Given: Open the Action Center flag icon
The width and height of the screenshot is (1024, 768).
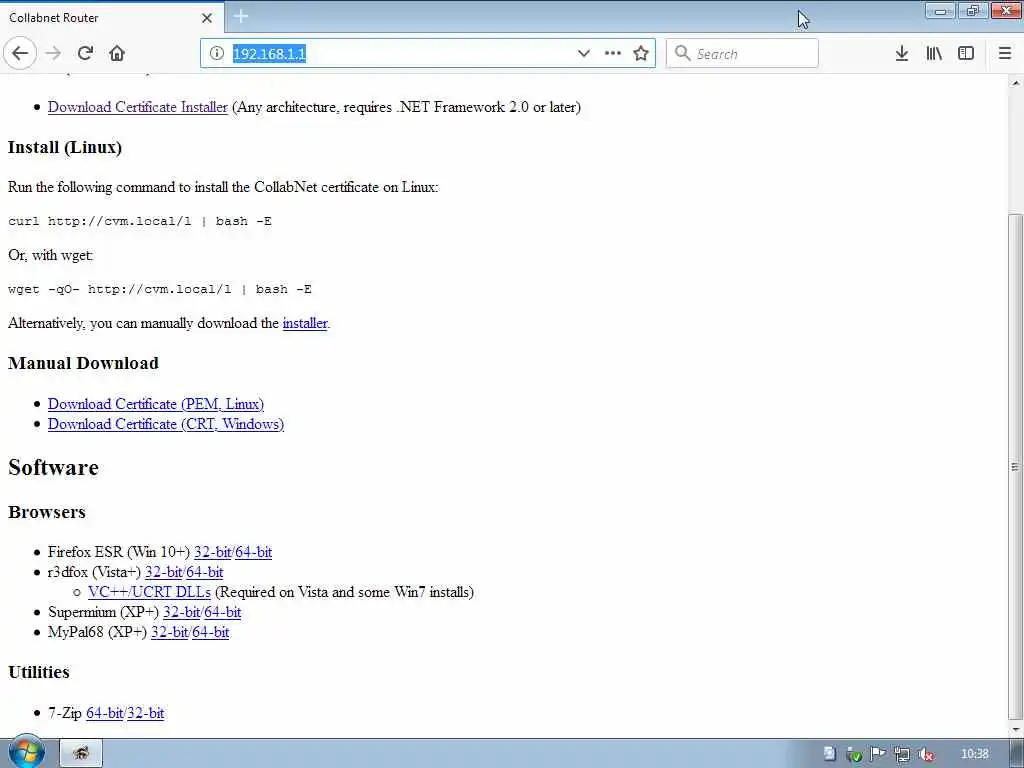Looking at the screenshot, I should (x=878, y=754).
